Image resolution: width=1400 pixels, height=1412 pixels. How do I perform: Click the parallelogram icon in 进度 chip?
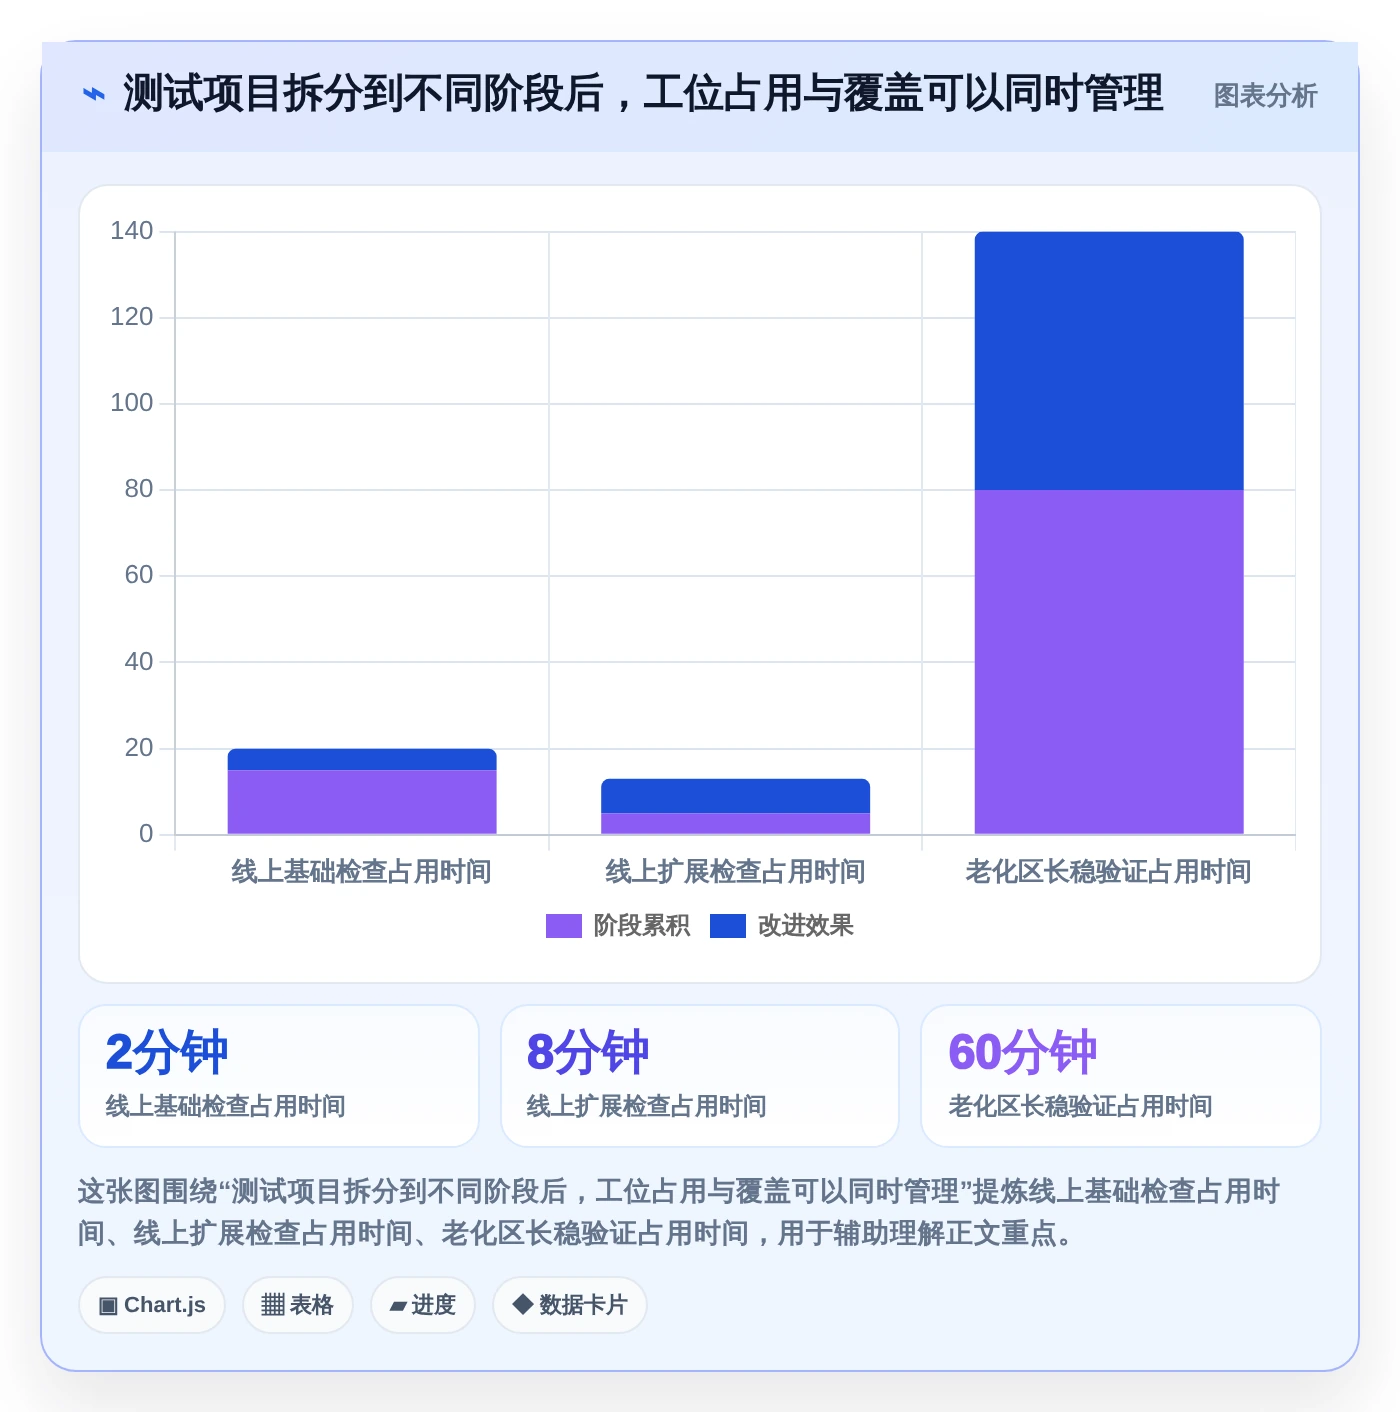pyautogui.click(x=398, y=1306)
